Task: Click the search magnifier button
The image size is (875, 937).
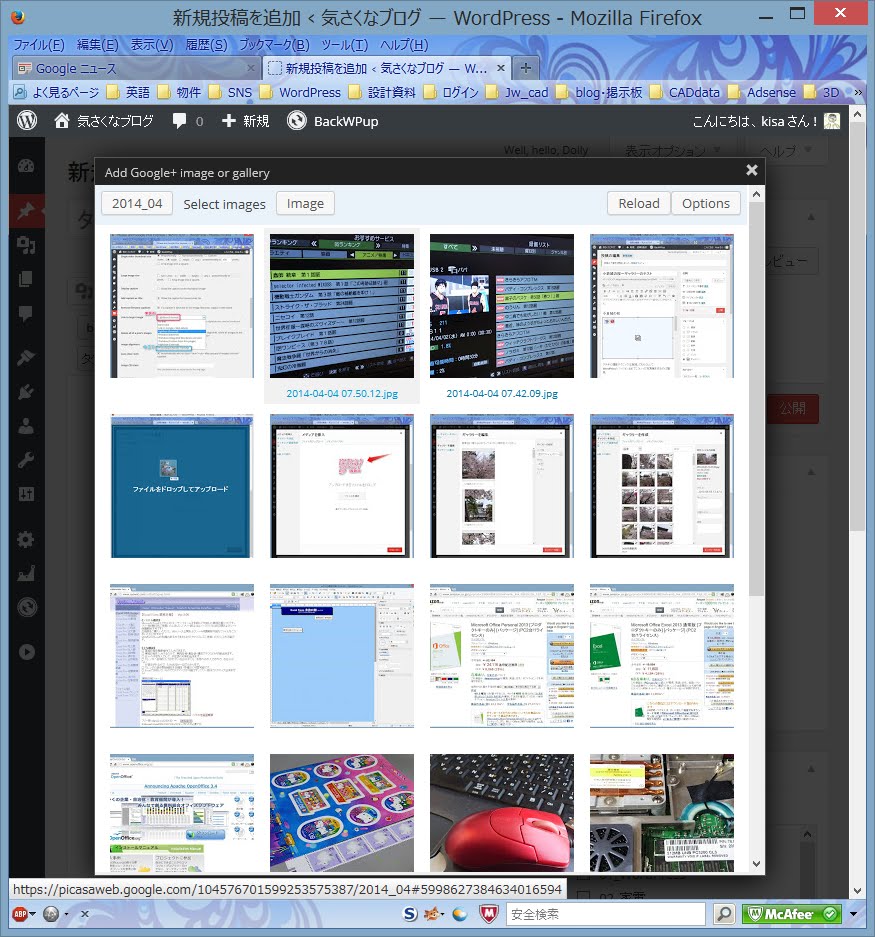Action: pos(723,914)
